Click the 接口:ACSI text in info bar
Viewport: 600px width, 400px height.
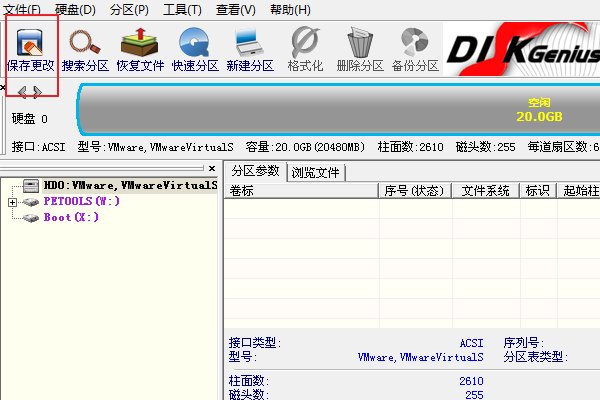[x=38, y=147]
